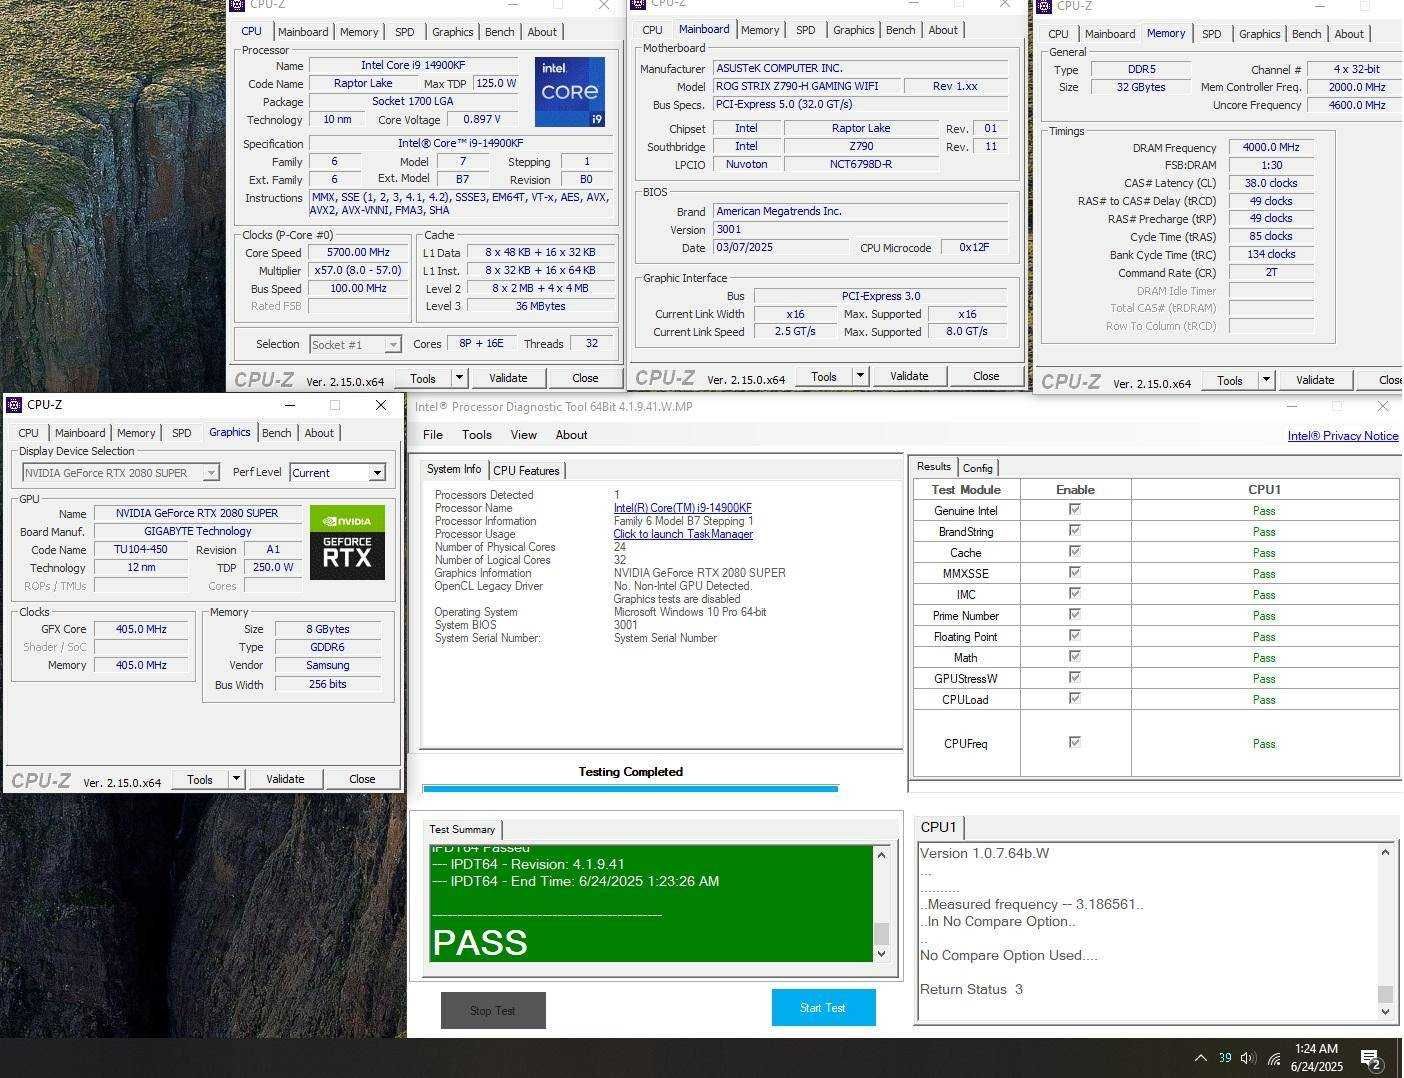This screenshot has height=1078, width=1404.
Task: Click the CPU-Z Memory window title icon
Action: (x=1045, y=5)
